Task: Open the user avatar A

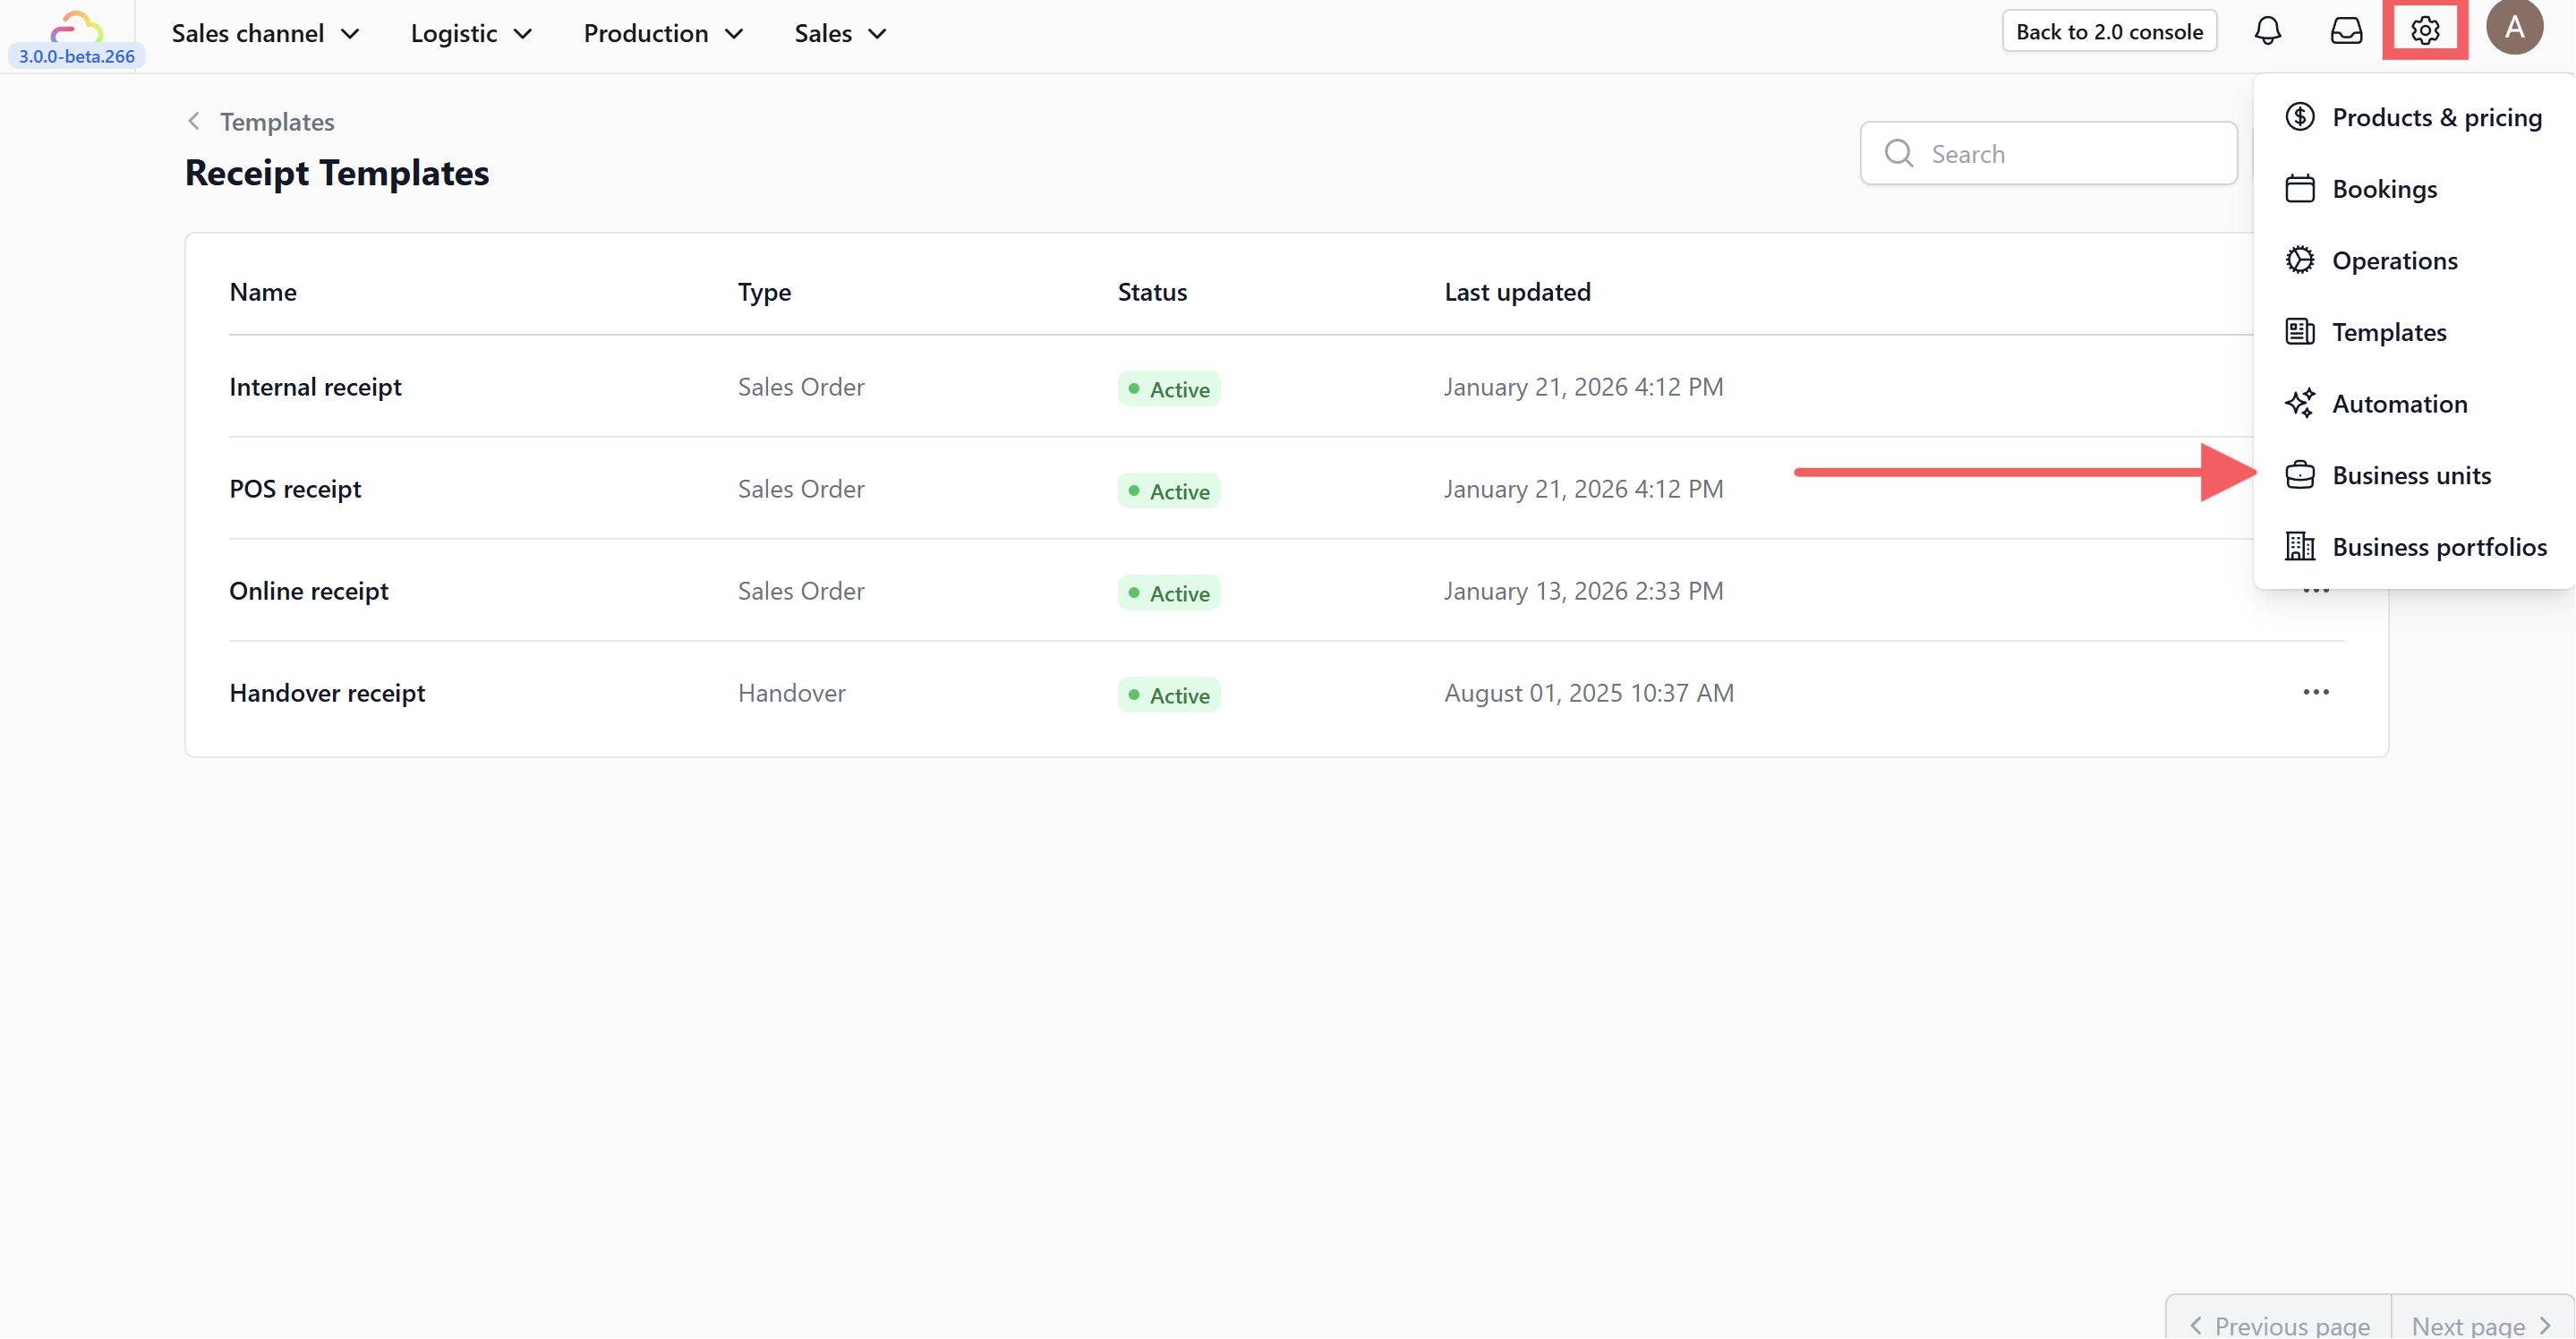Action: [2514, 28]
